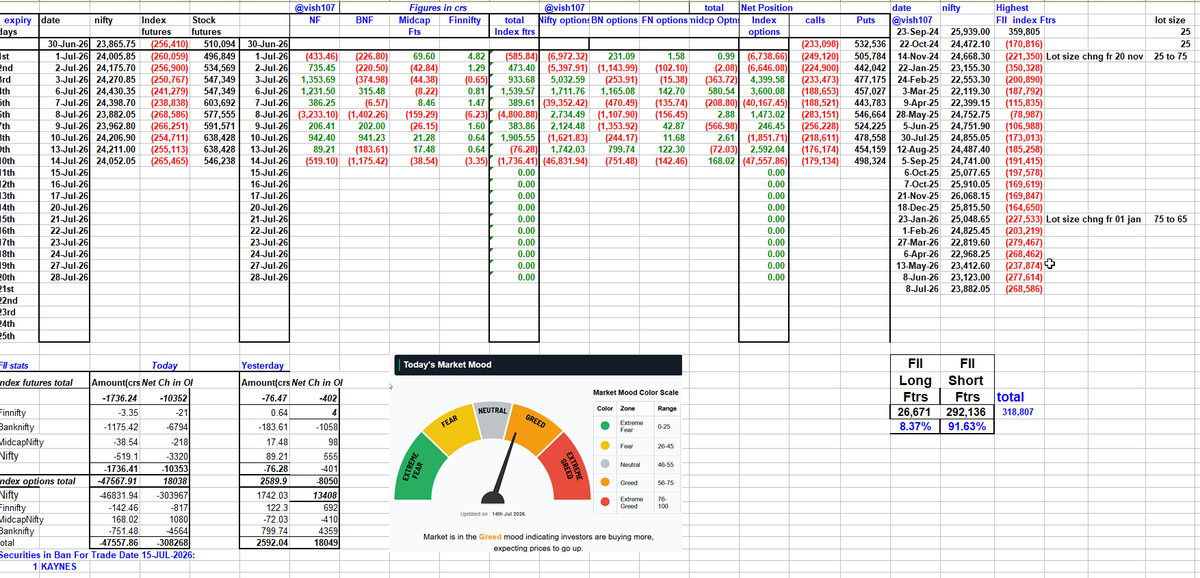This screenshot has height=578, width=1200.
Task: Select the 8.37% long percentage cell
Action: [x=915, y=426]
